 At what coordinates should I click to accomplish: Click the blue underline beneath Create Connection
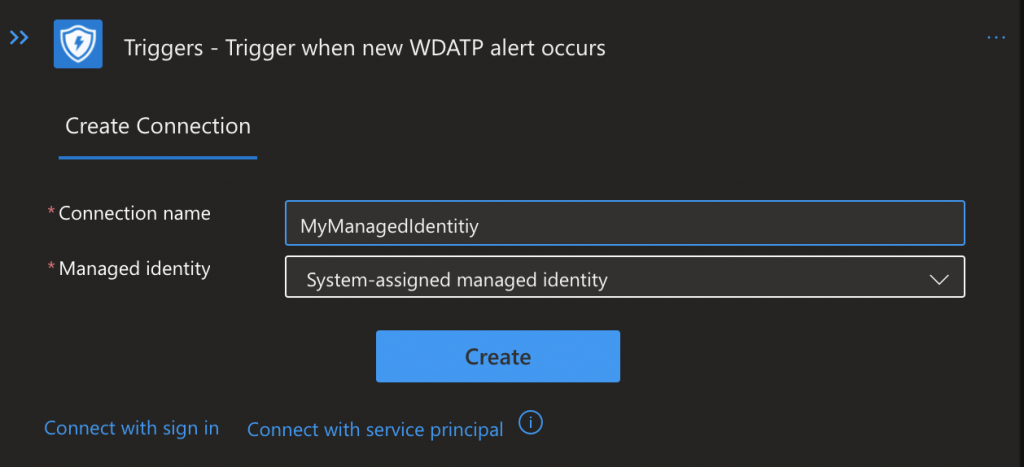tap(158, 157)
